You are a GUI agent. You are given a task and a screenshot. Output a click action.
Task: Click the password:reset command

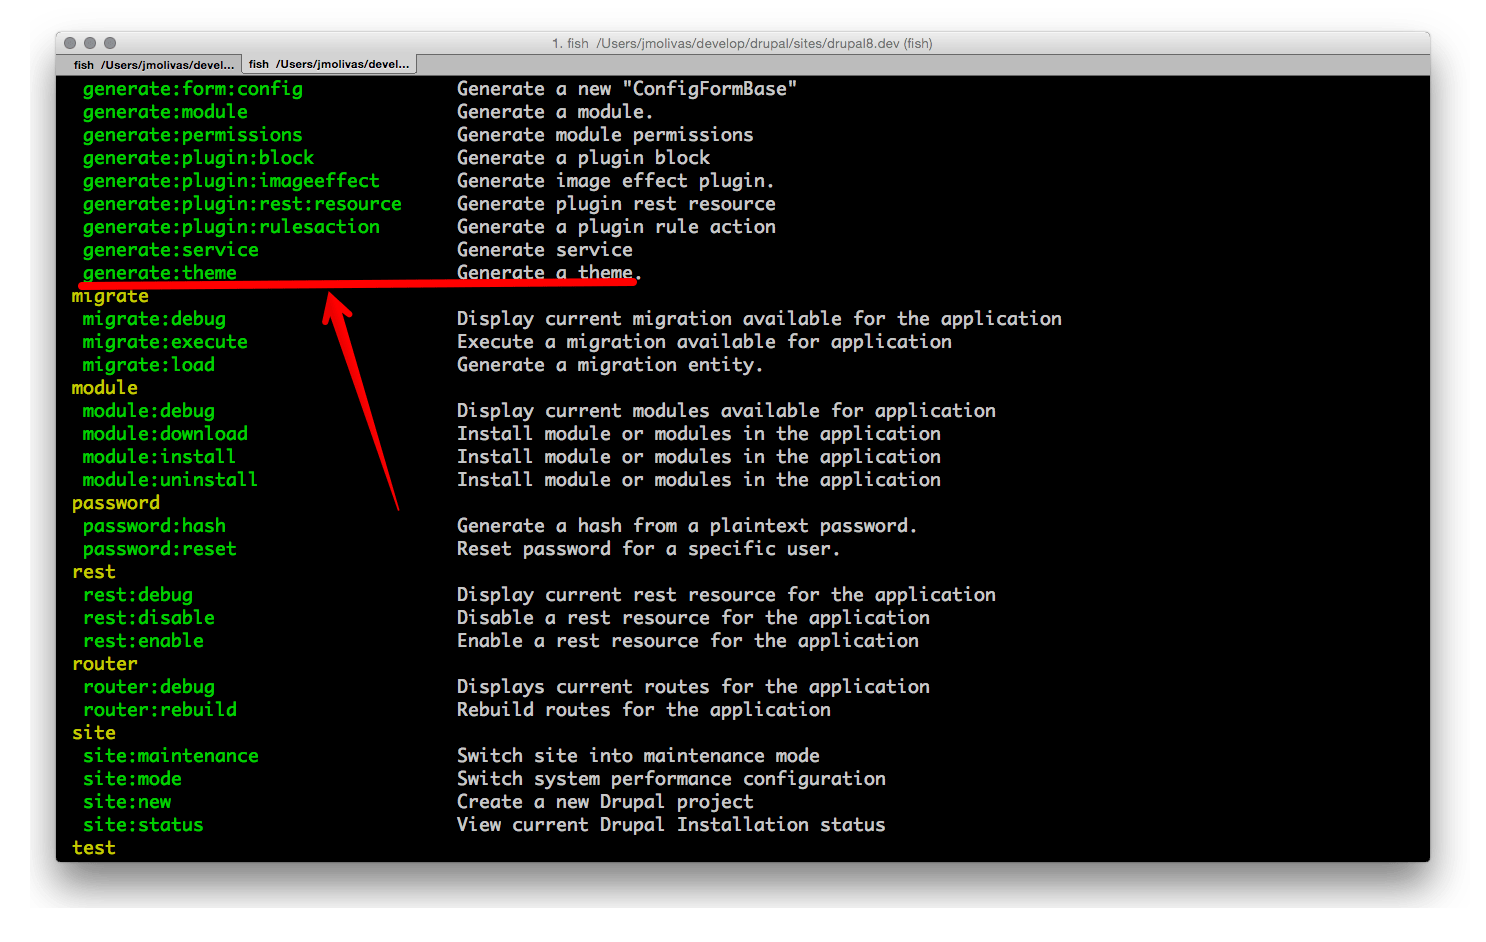pyautogui.click(x=160, y=549)
